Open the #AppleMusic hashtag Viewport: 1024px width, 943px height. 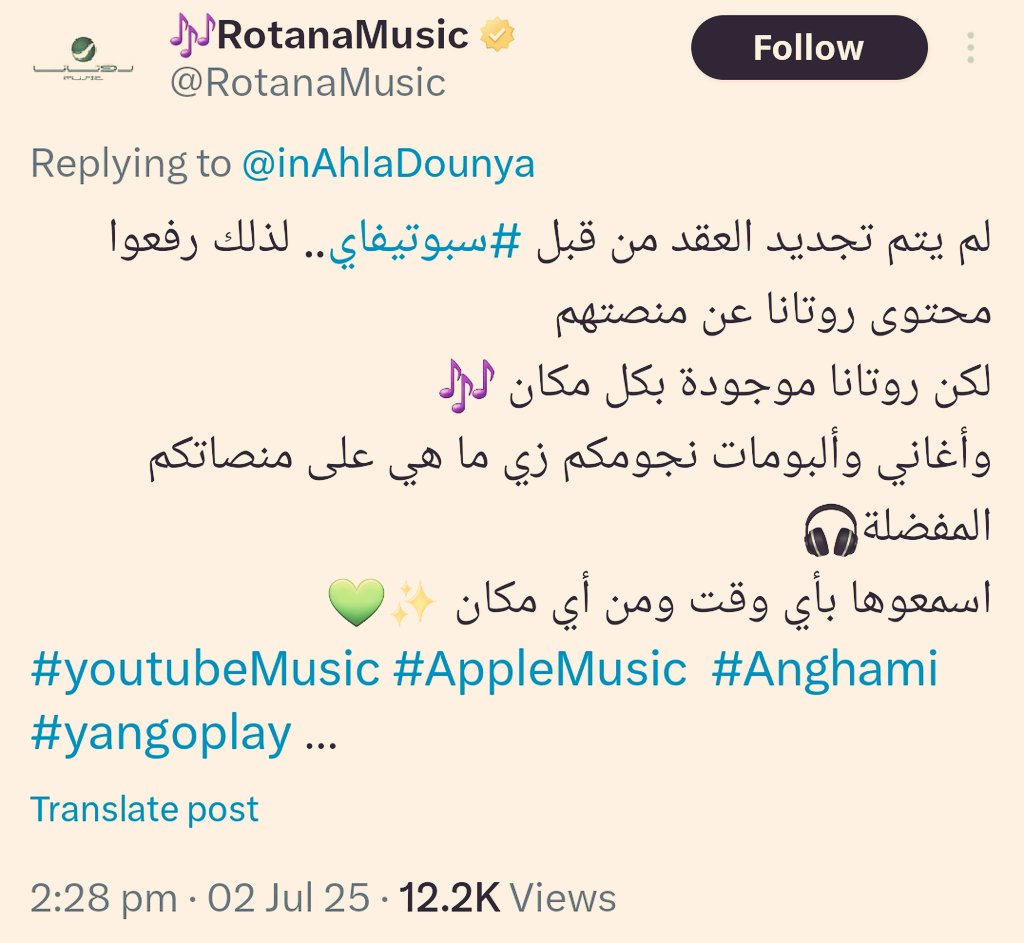540,669
